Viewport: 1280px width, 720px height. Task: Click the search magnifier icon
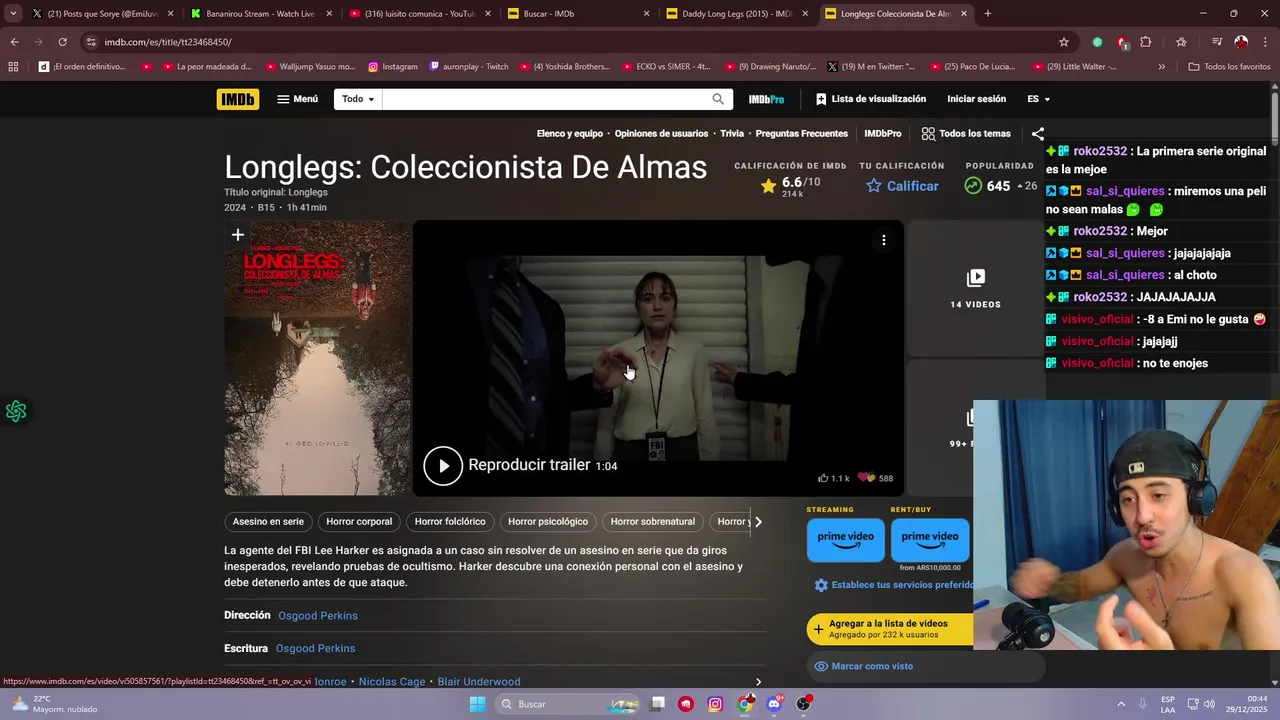coord(718,99)
